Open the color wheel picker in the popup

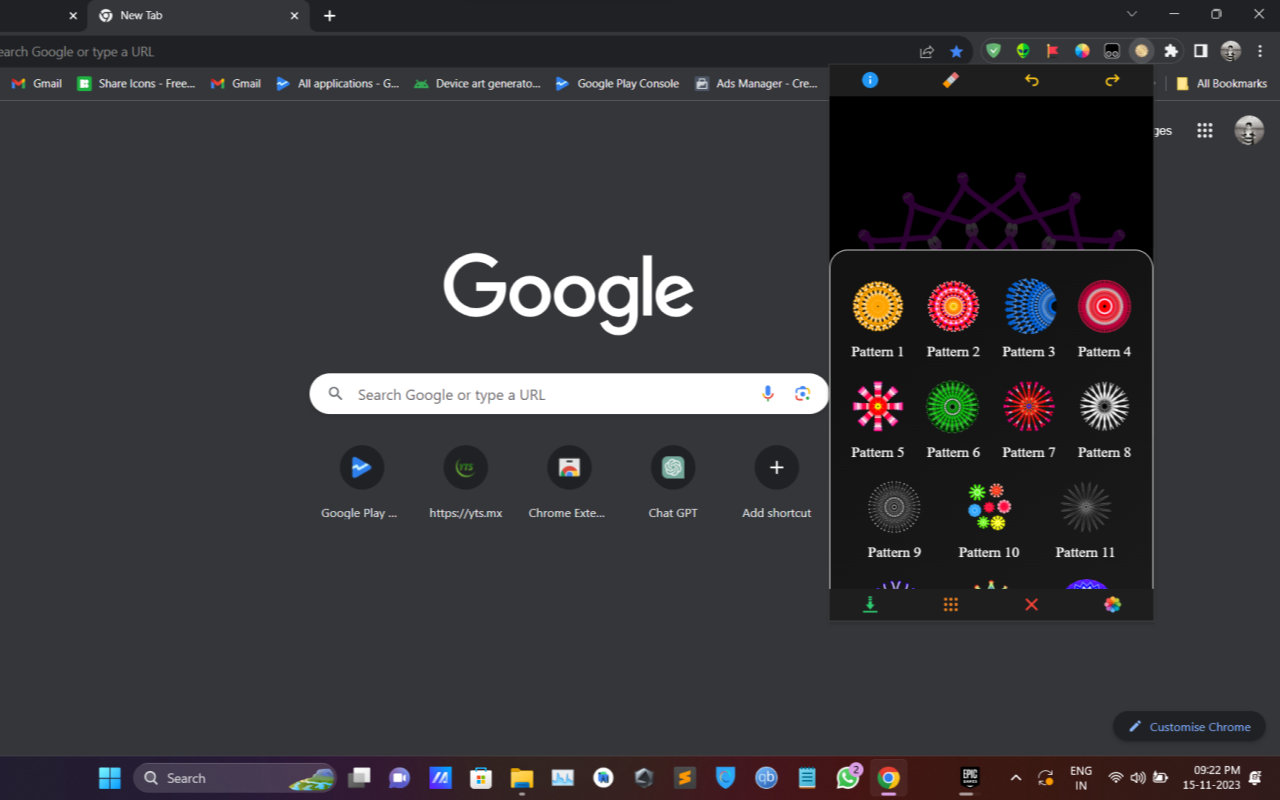point(1111,604)
